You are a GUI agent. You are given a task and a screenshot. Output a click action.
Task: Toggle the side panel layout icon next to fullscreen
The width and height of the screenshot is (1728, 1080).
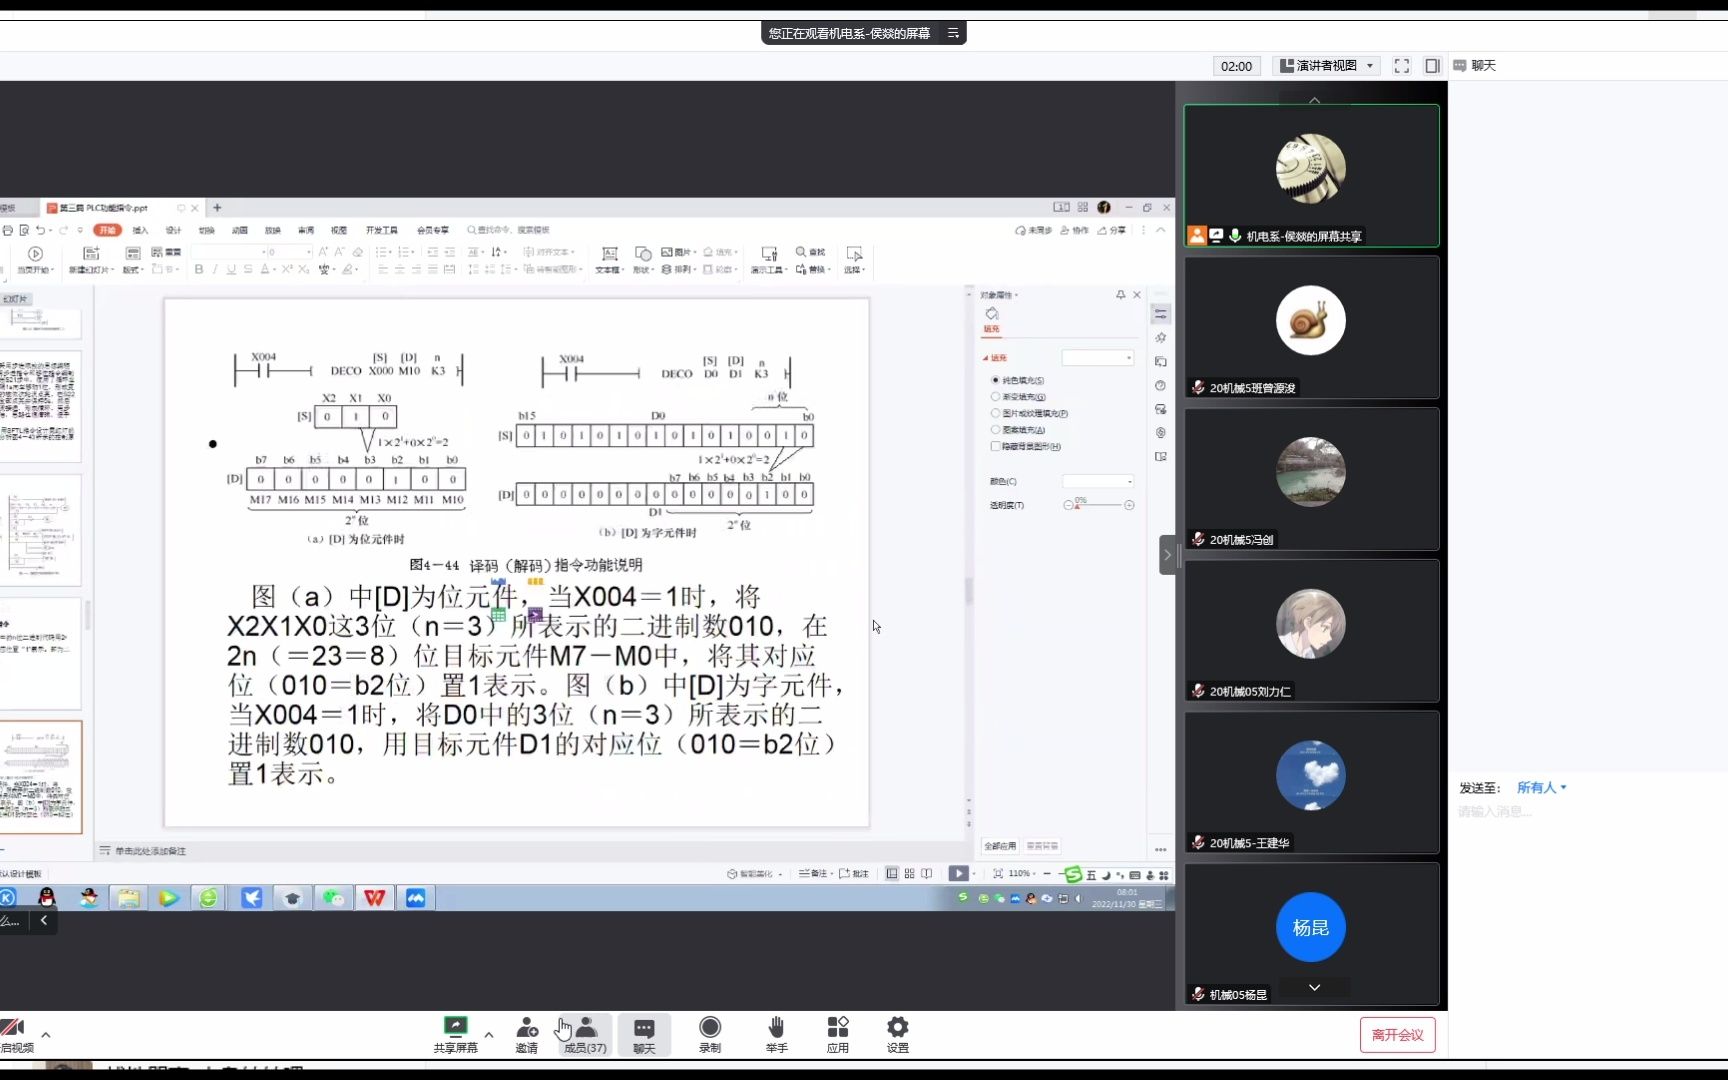click(1432, 66)
